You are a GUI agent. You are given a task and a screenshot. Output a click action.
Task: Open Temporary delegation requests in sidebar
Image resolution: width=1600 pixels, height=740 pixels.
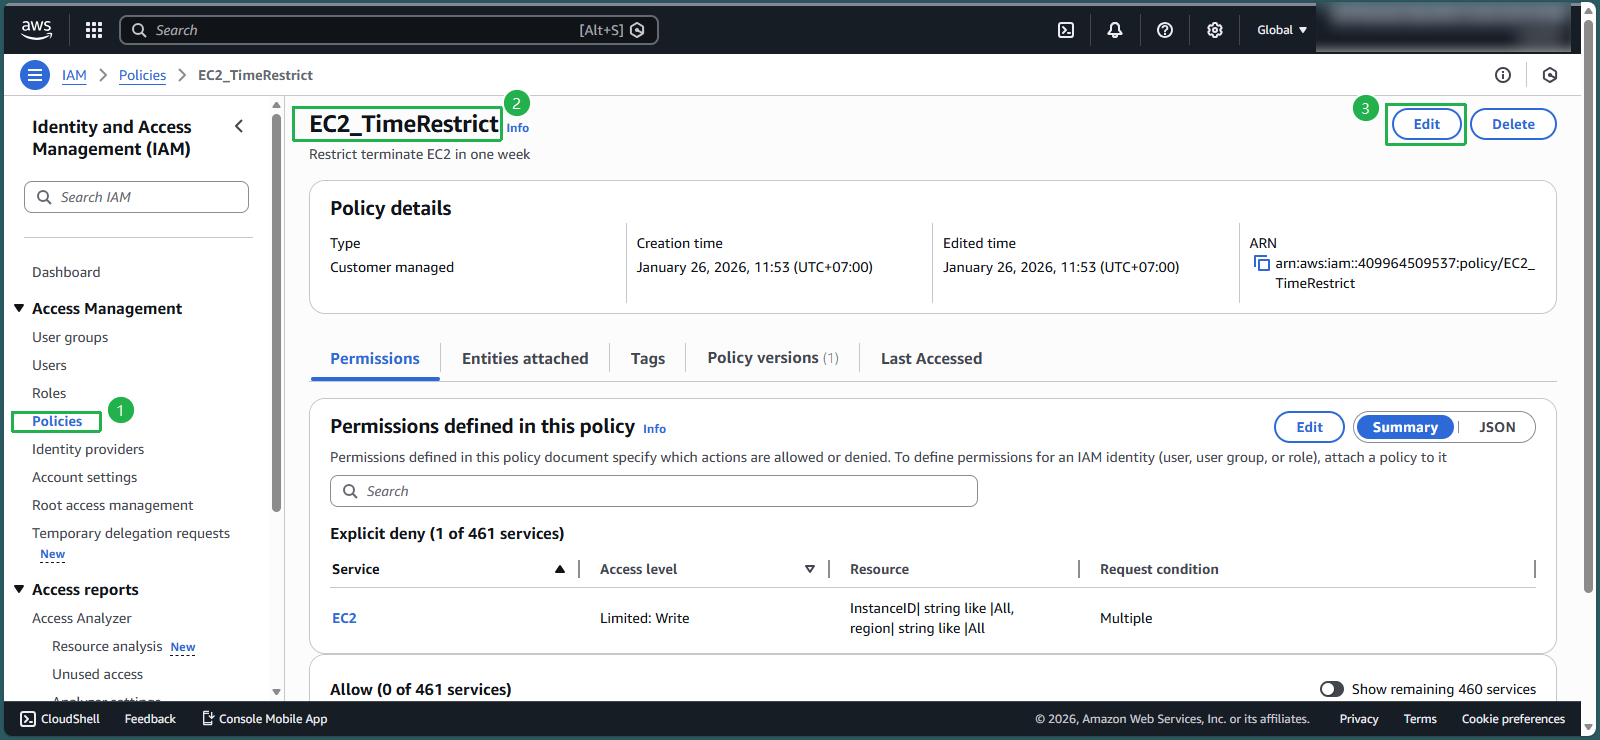(x=131, y=533)
